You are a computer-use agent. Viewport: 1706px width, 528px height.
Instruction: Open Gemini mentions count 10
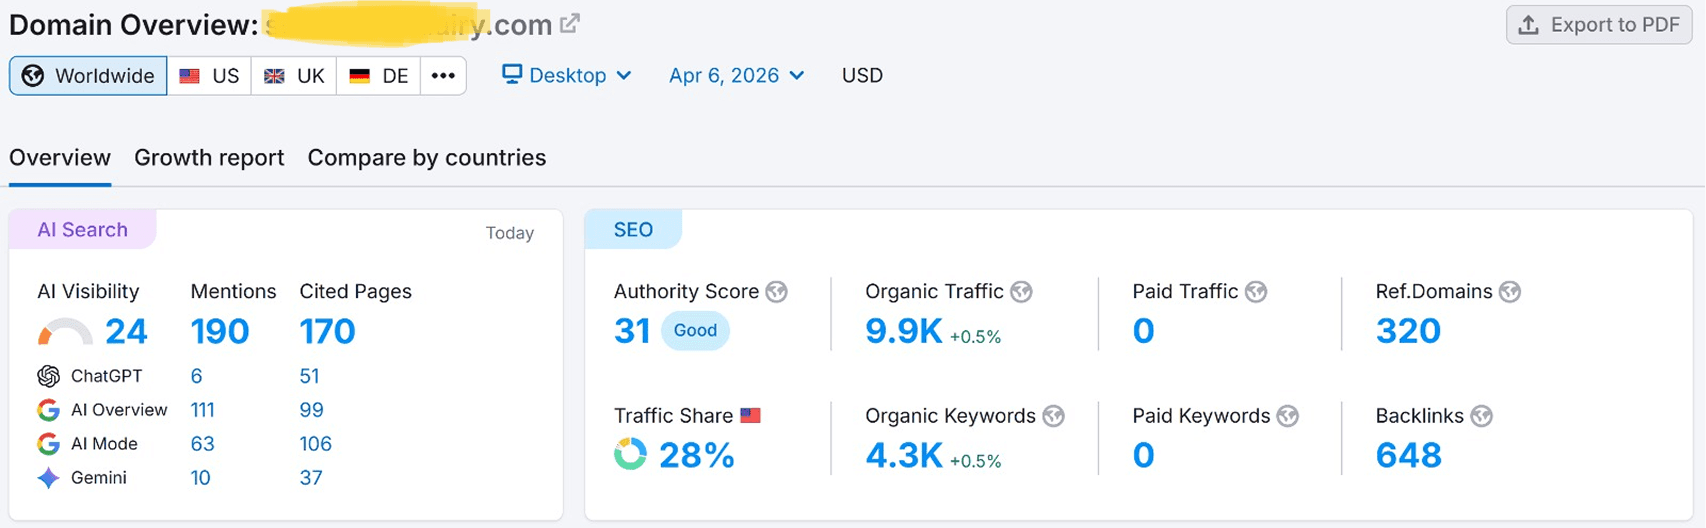point(200,478)
